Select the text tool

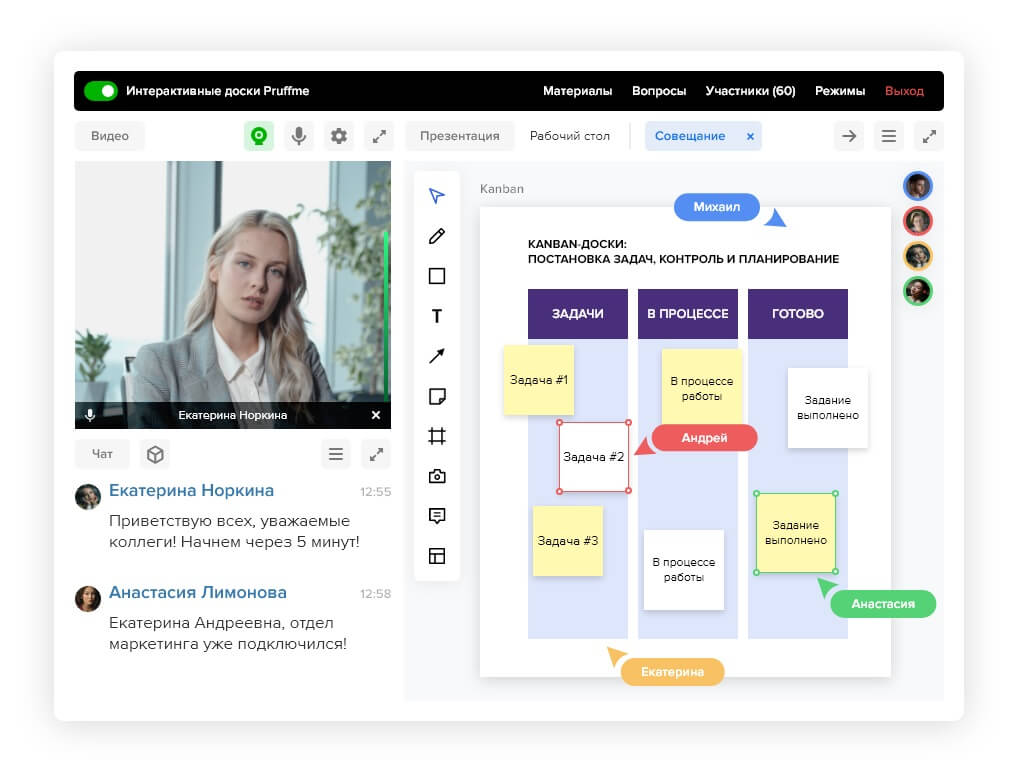click(437, 316)
